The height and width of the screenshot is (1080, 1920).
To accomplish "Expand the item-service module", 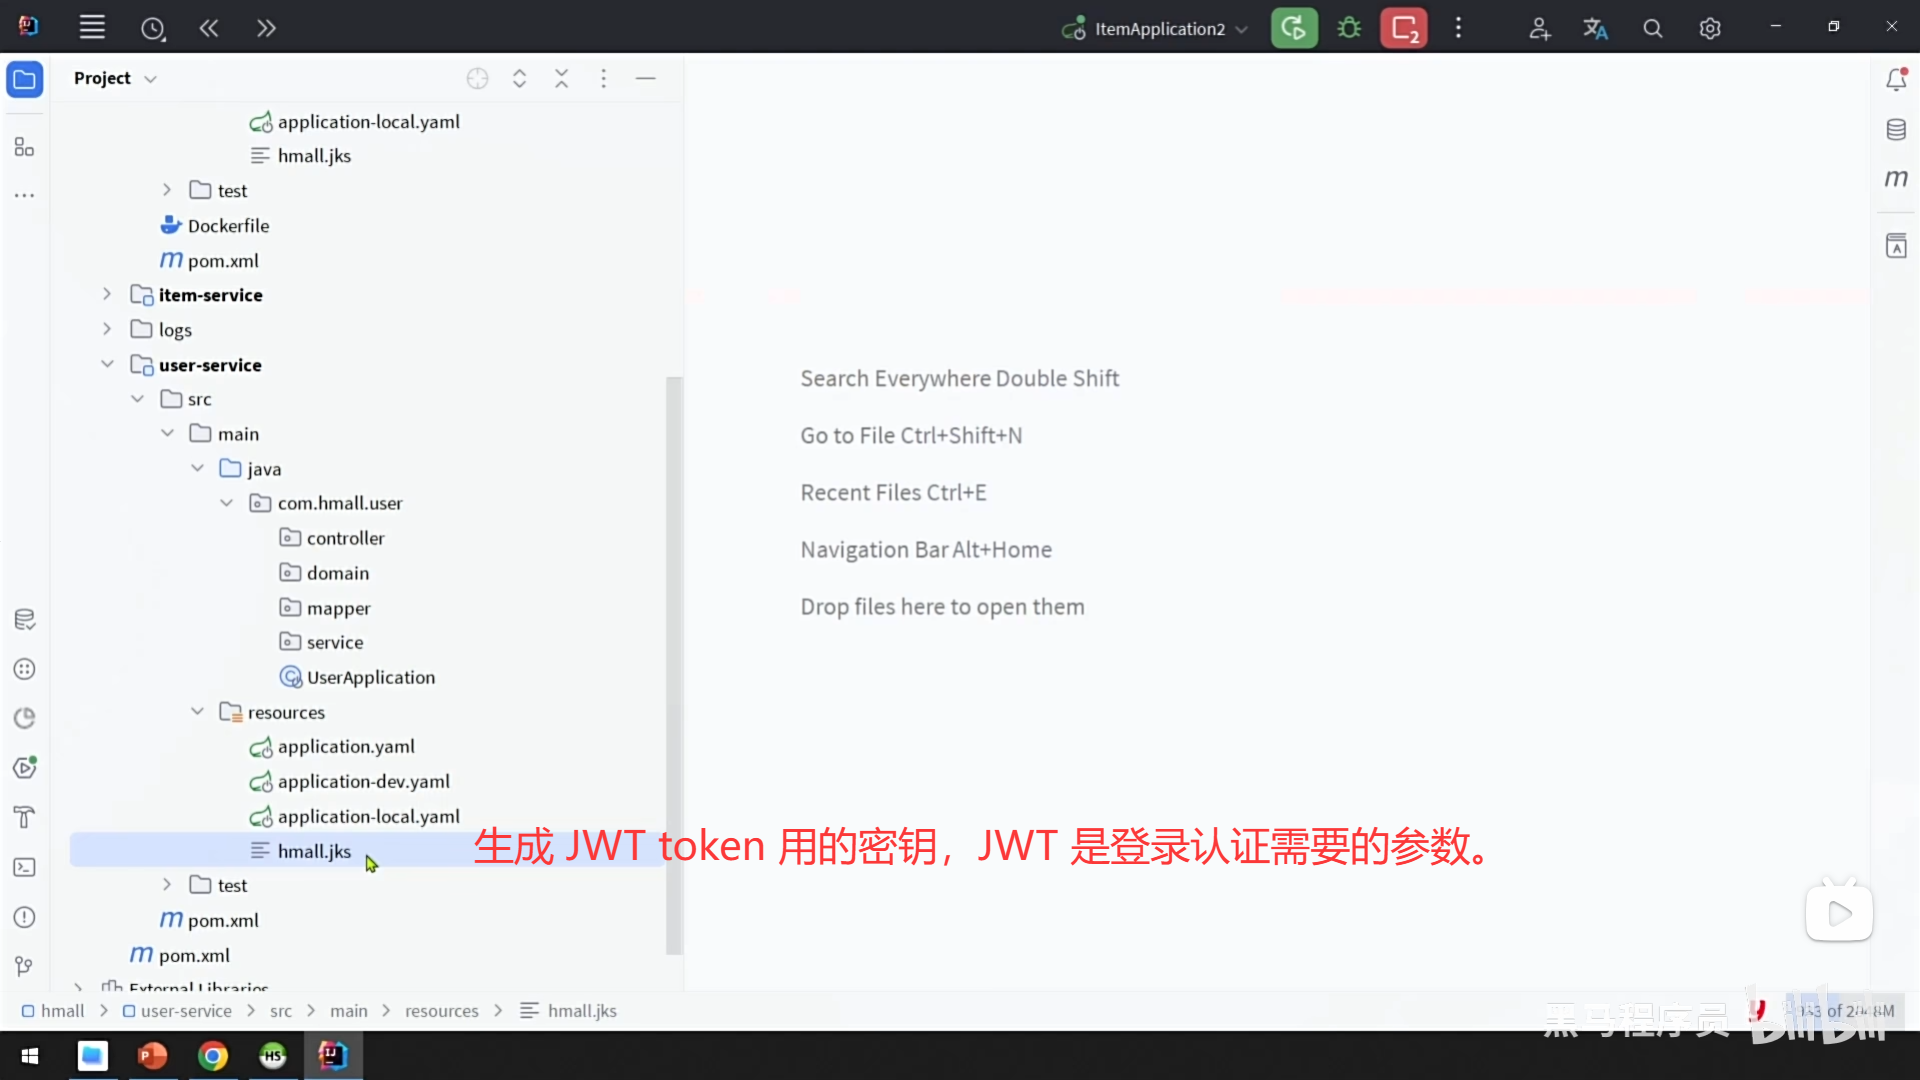I will (x=107, y=294).
